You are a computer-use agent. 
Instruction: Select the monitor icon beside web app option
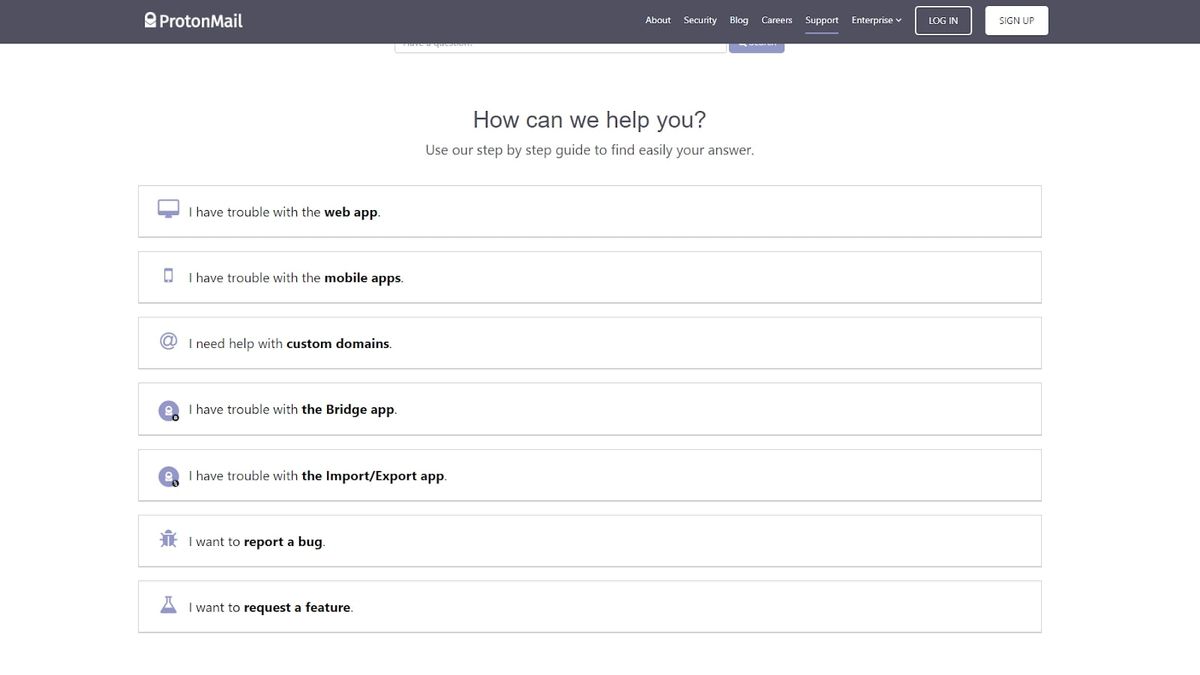coord(167,208)
